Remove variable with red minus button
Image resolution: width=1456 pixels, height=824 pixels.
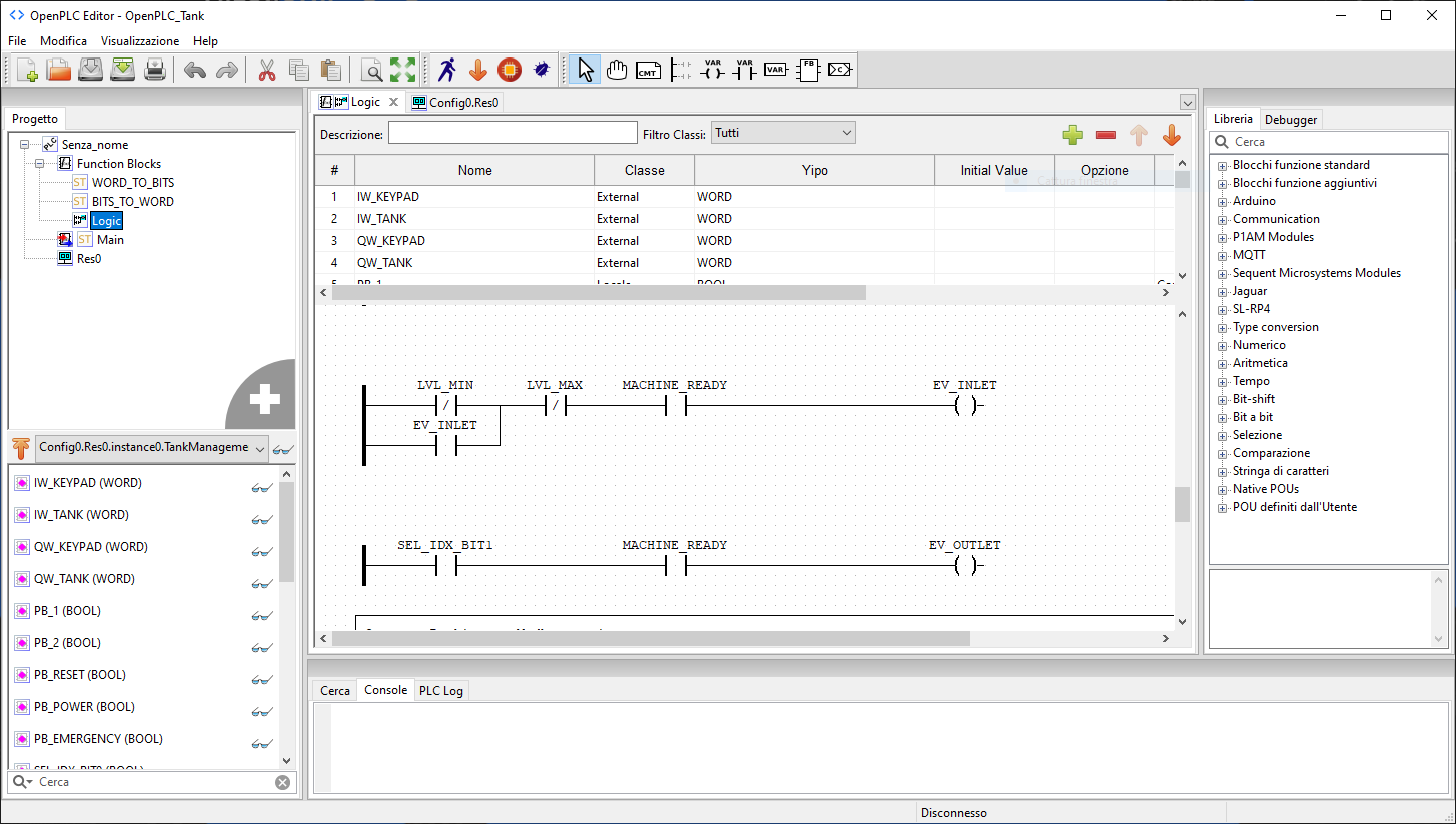pyautogui.click(x=1106, y=135)
